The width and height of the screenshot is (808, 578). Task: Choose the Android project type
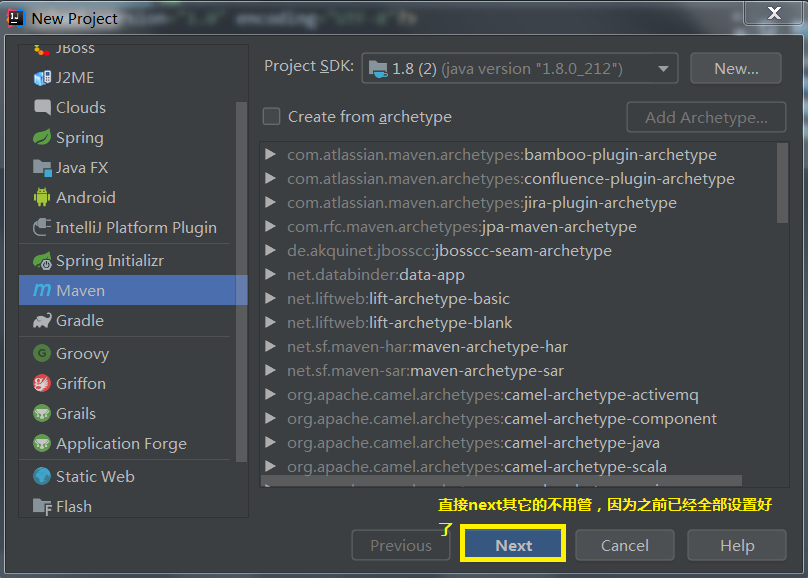(x=127, y=197)
